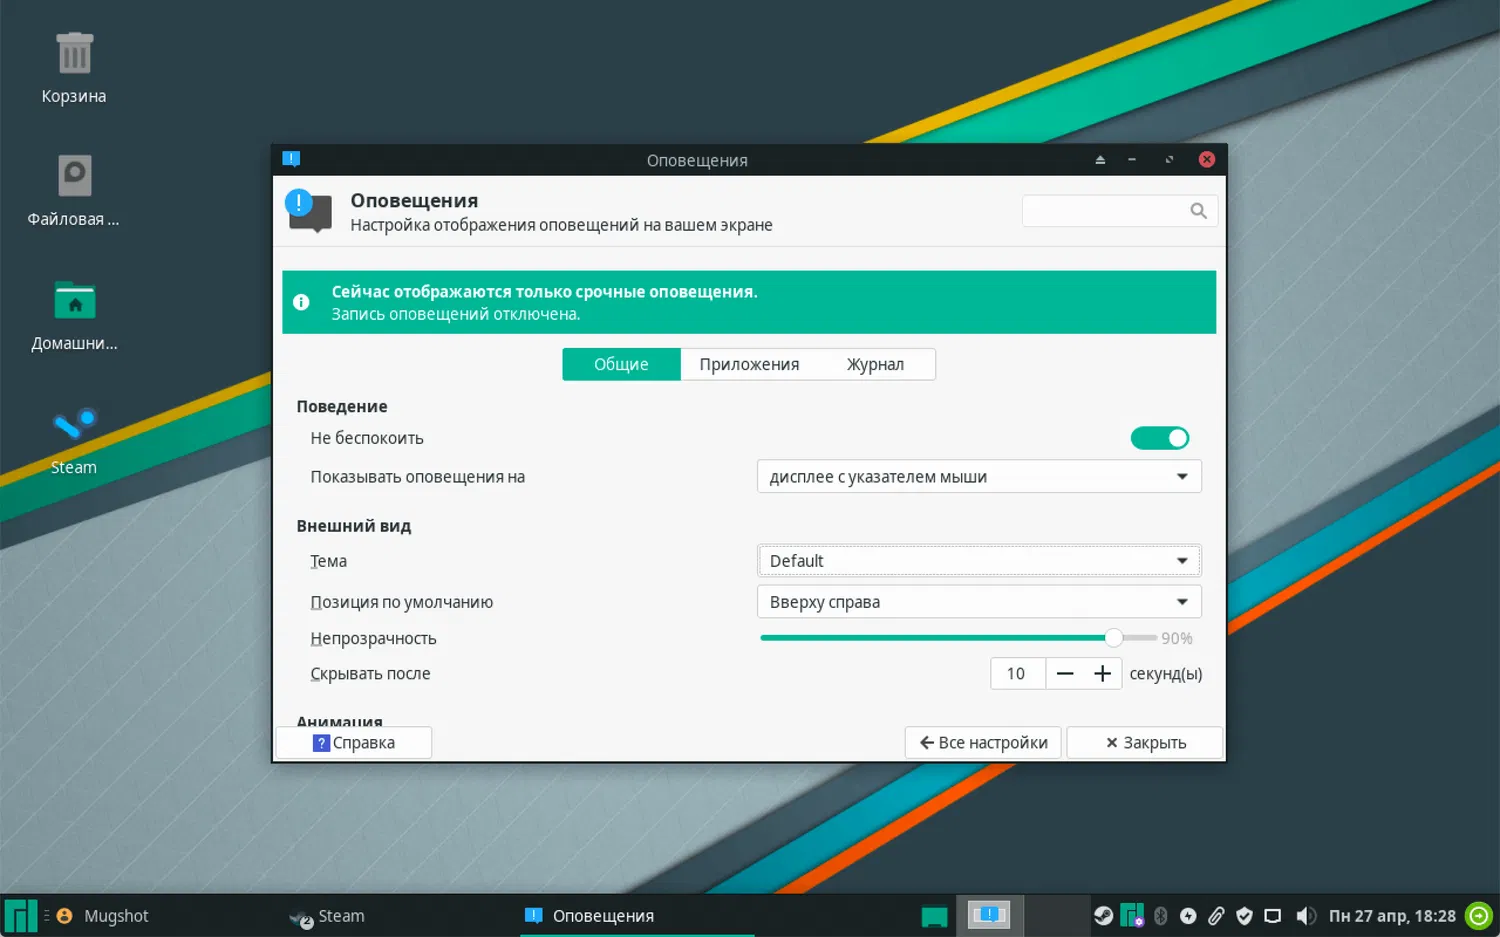The image size is (1500, 937).
Task: Click the Непрозрачность label
Action: coord(373,638)
